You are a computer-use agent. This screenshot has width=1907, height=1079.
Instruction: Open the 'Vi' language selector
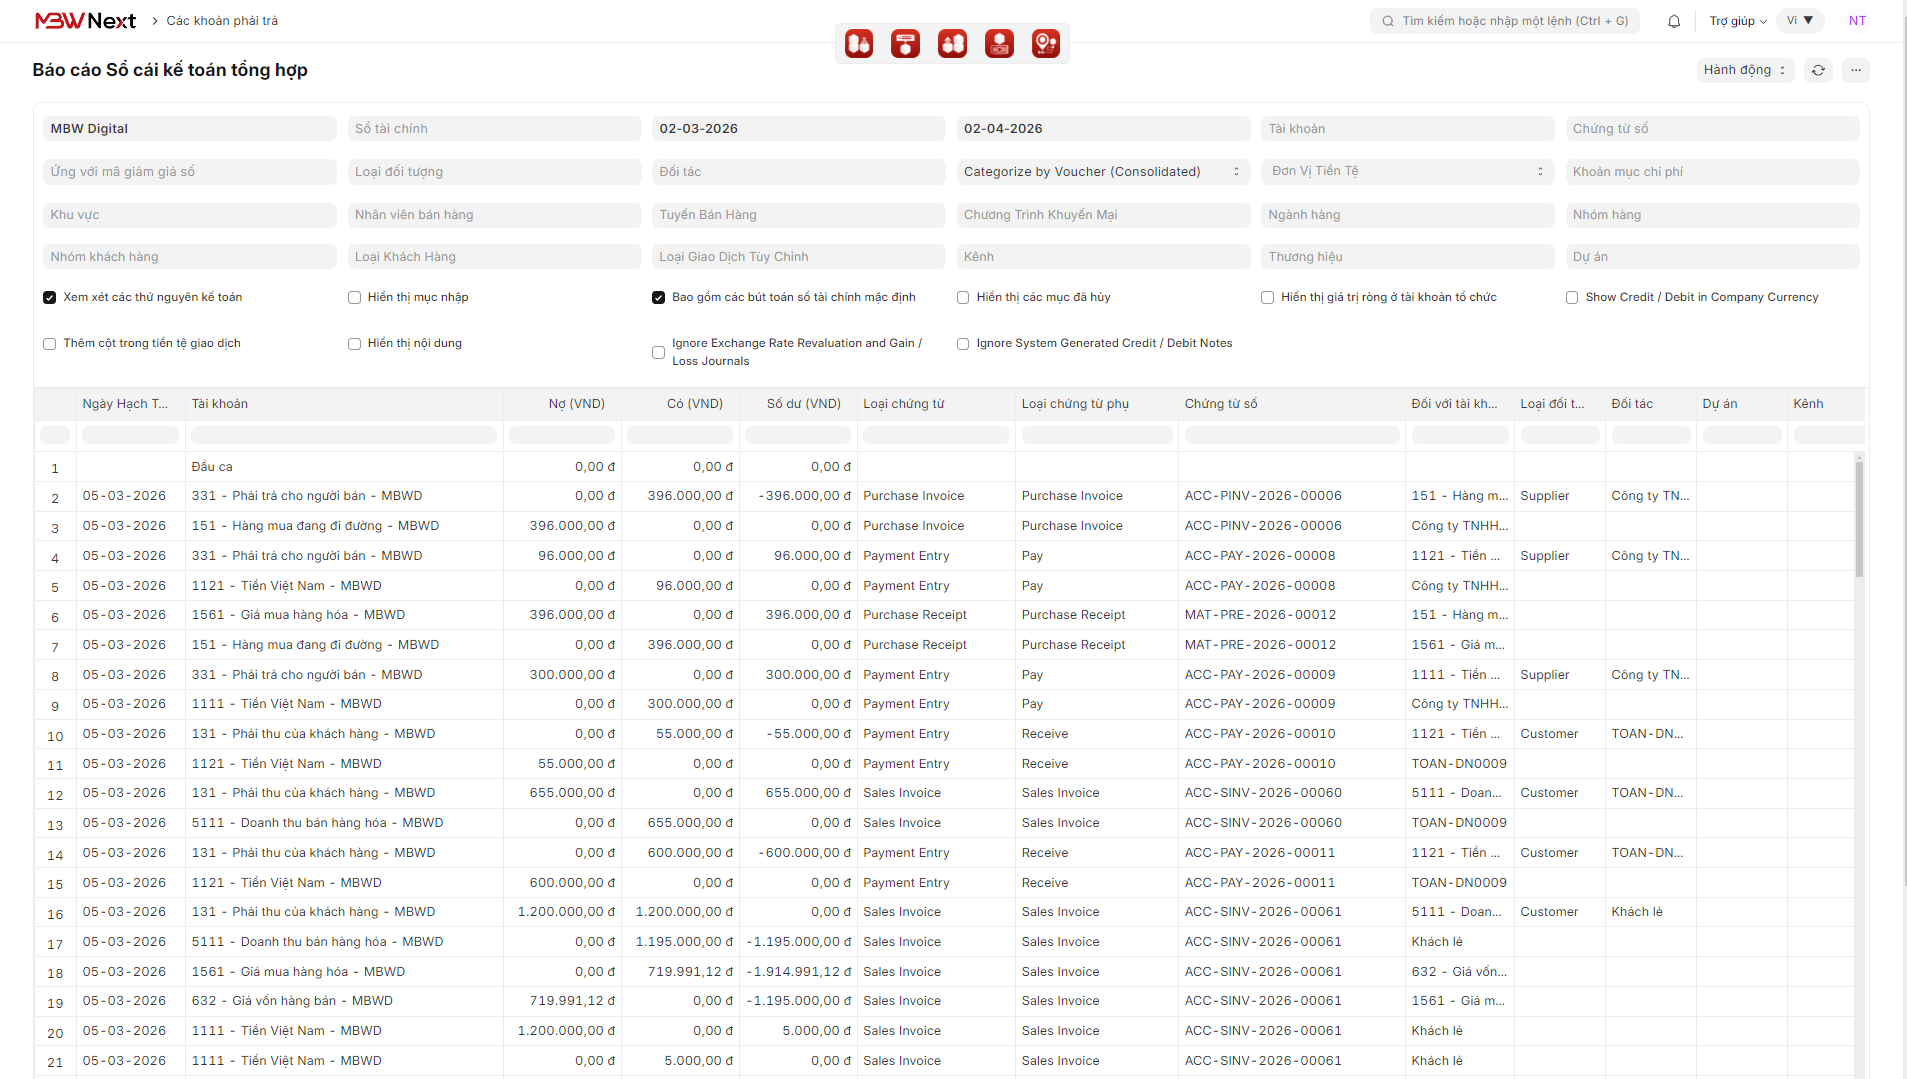pyautogui.click(x=1800, y=21)
